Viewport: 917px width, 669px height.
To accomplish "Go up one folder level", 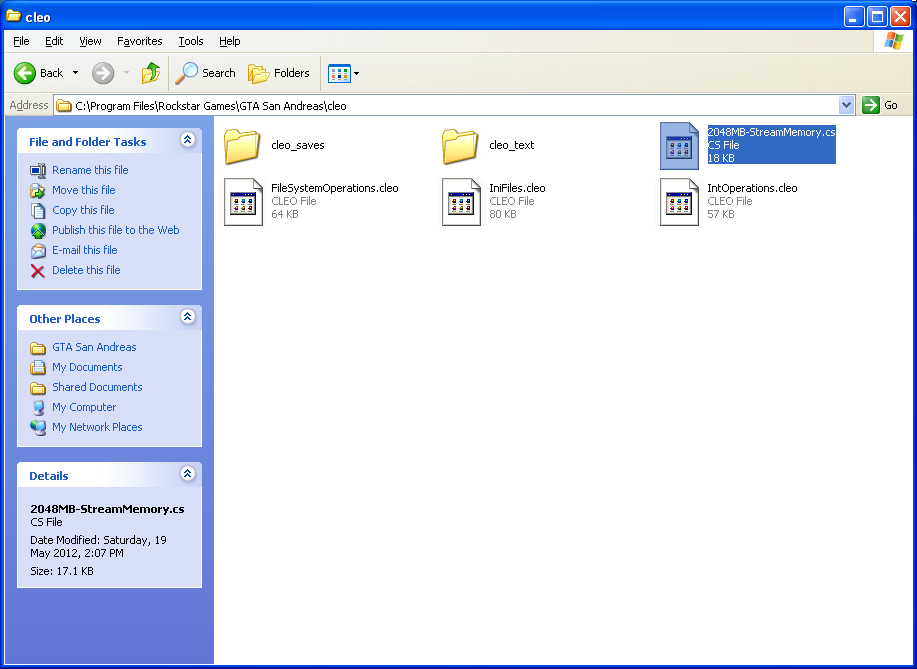I will click(151, 73).
